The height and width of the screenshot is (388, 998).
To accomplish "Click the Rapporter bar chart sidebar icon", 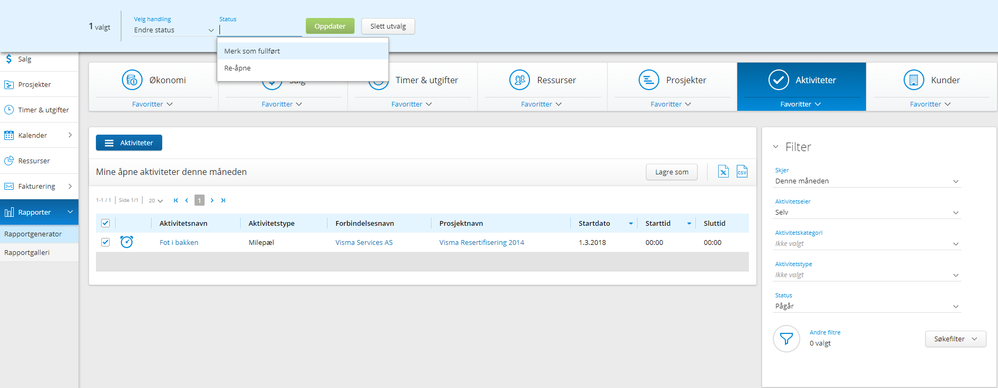I will (x=9, y=212).
